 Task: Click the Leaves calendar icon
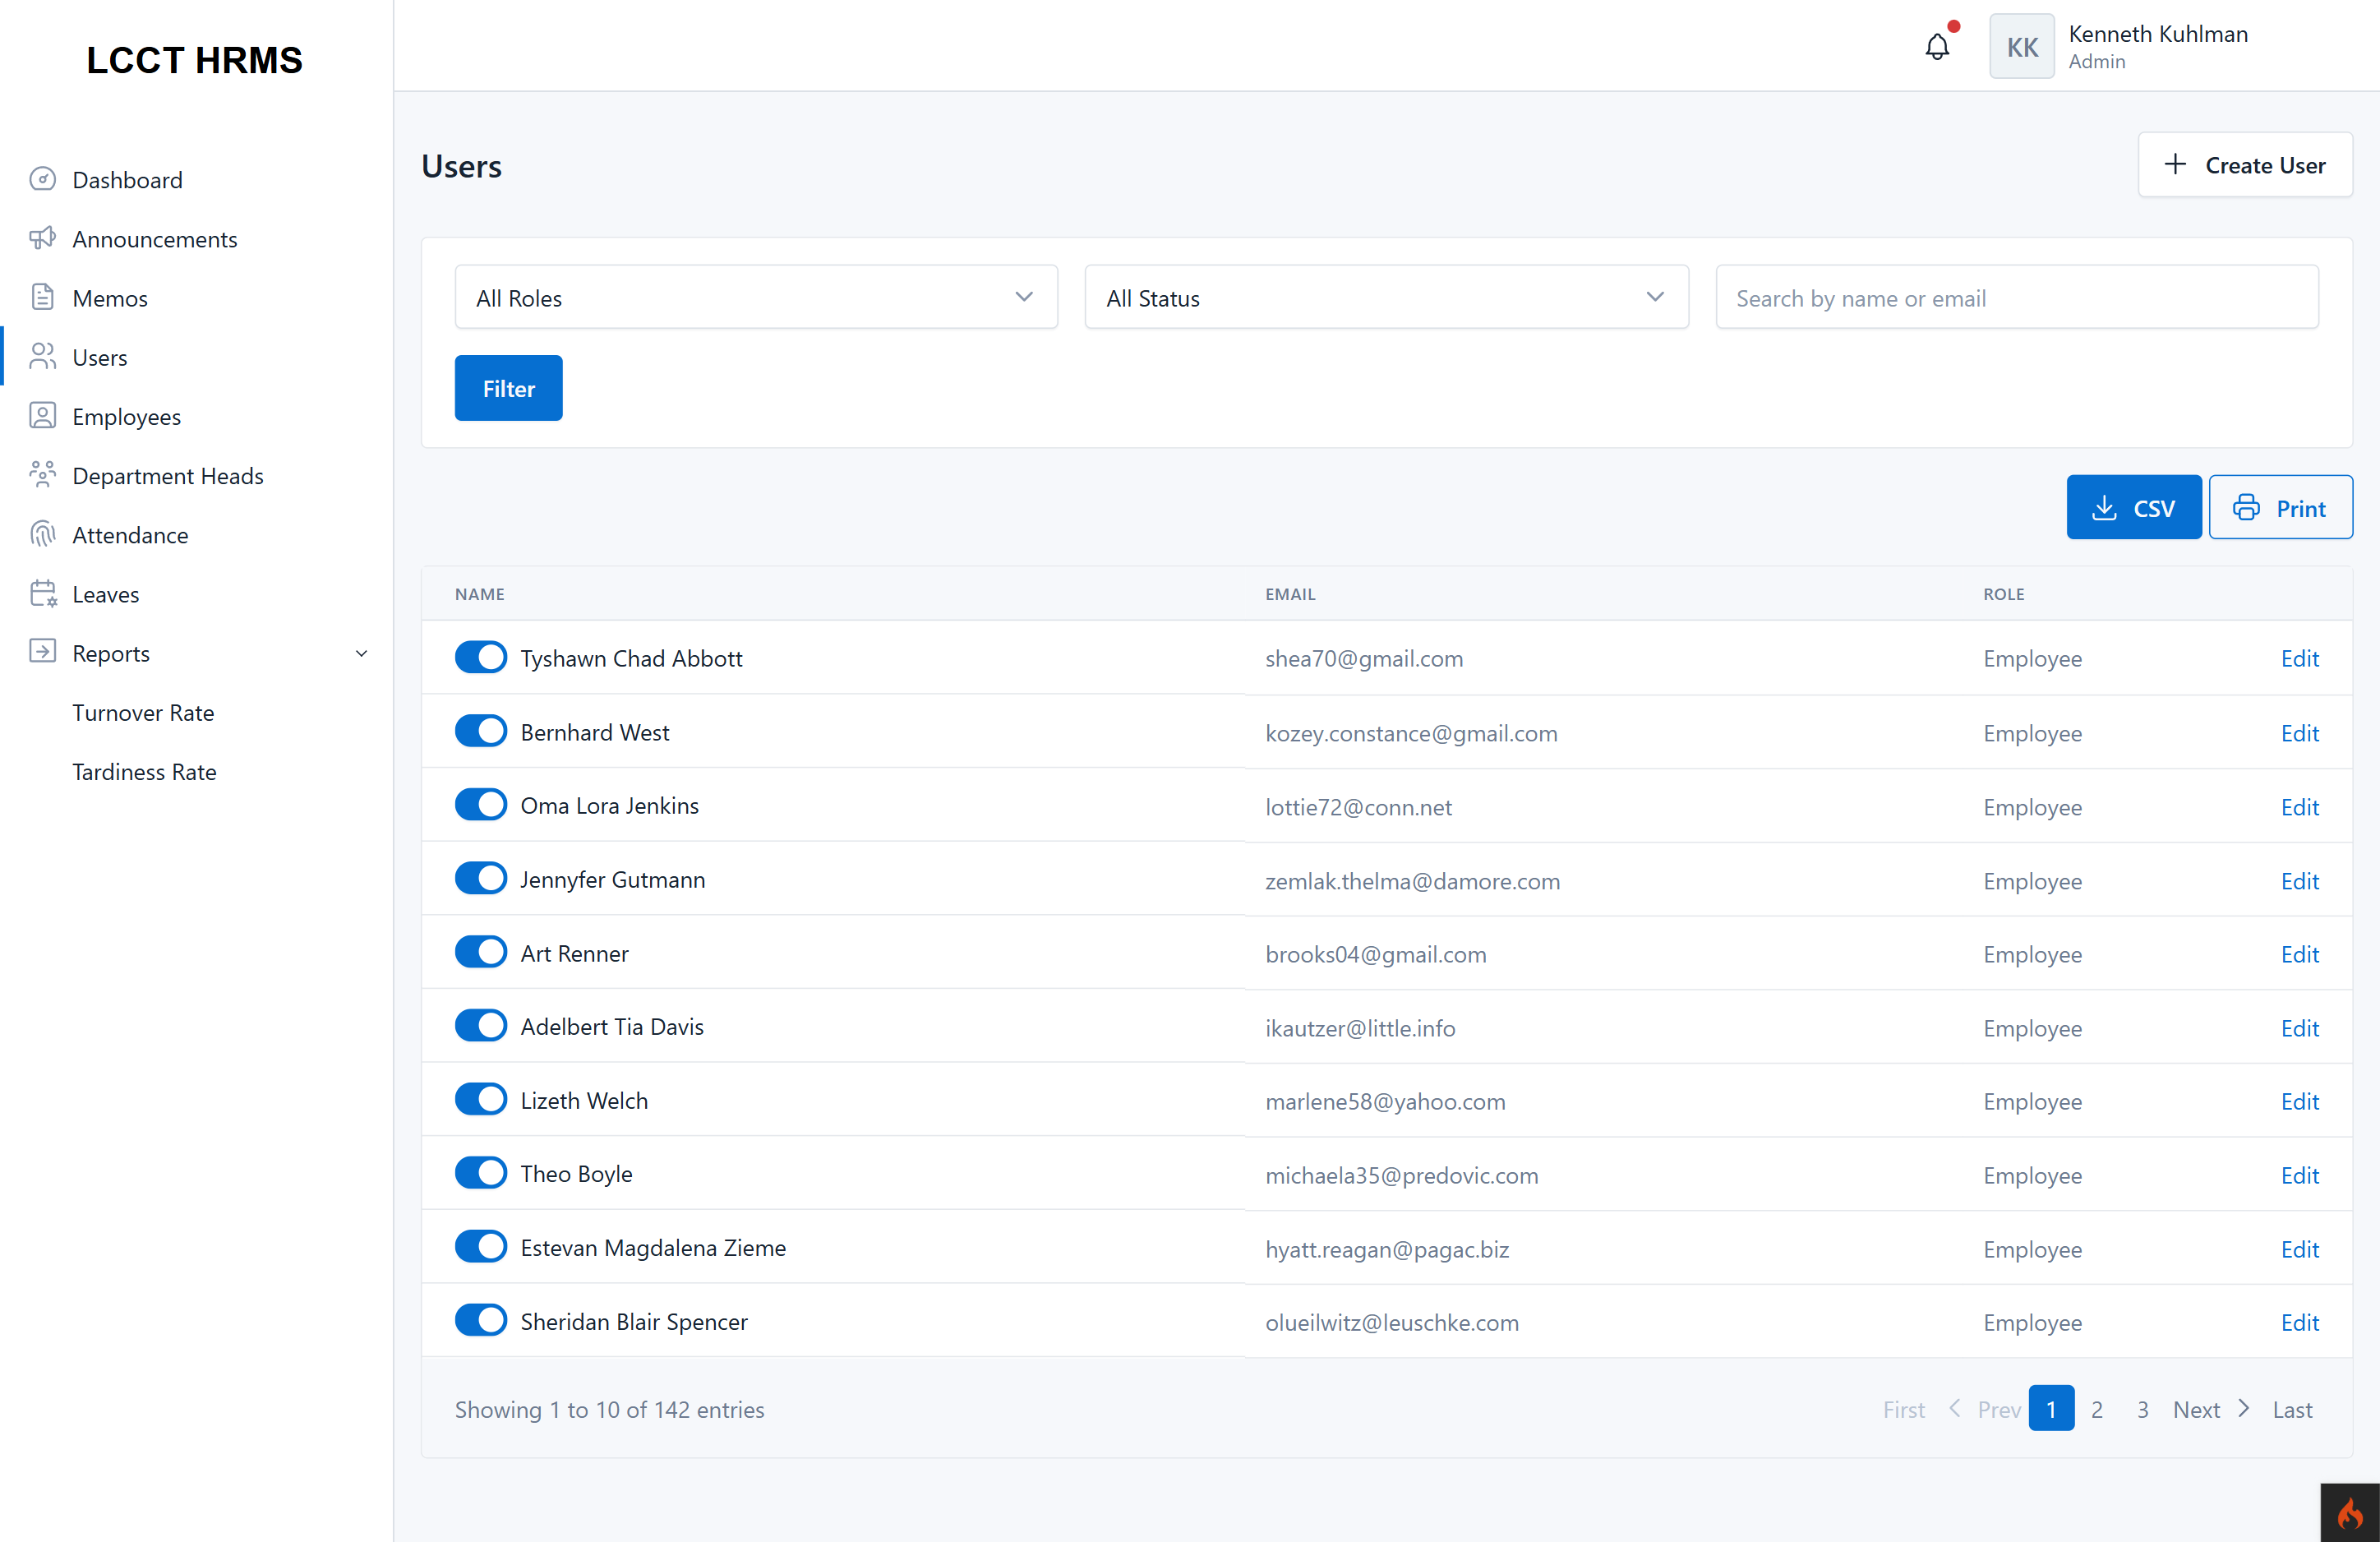42,594
